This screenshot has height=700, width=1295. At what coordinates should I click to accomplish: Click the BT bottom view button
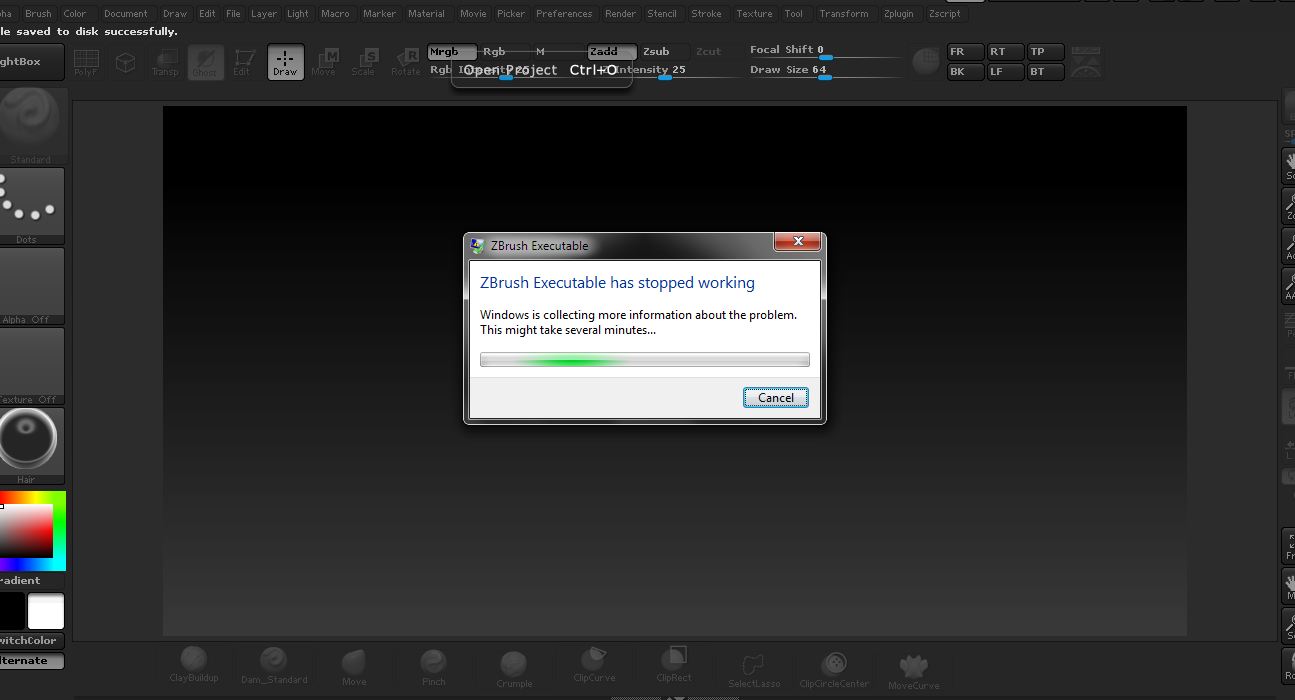[1045, 72]
